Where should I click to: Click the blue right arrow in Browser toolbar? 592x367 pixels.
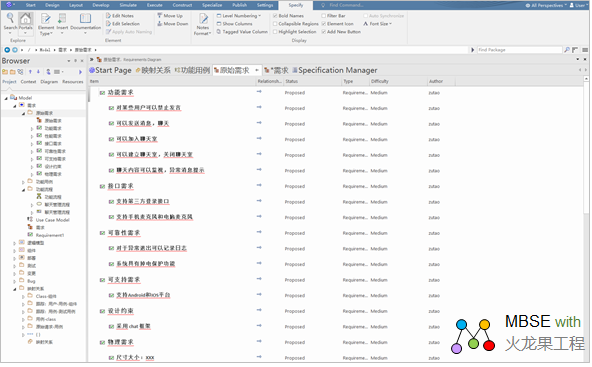[x=80, y=72]
